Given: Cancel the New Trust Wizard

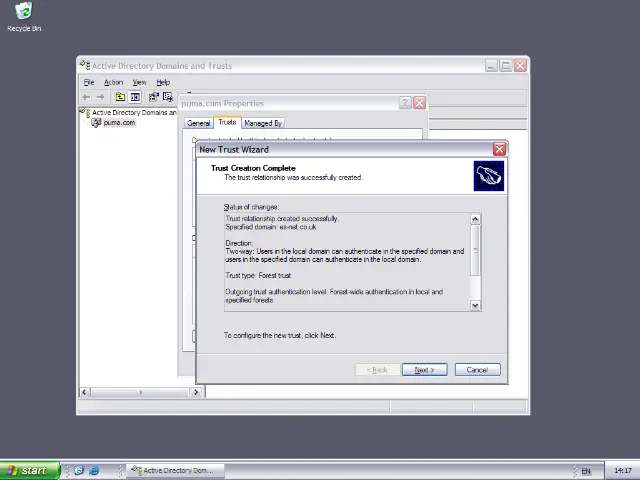Looking at the screenshot, I should [478, 370].
